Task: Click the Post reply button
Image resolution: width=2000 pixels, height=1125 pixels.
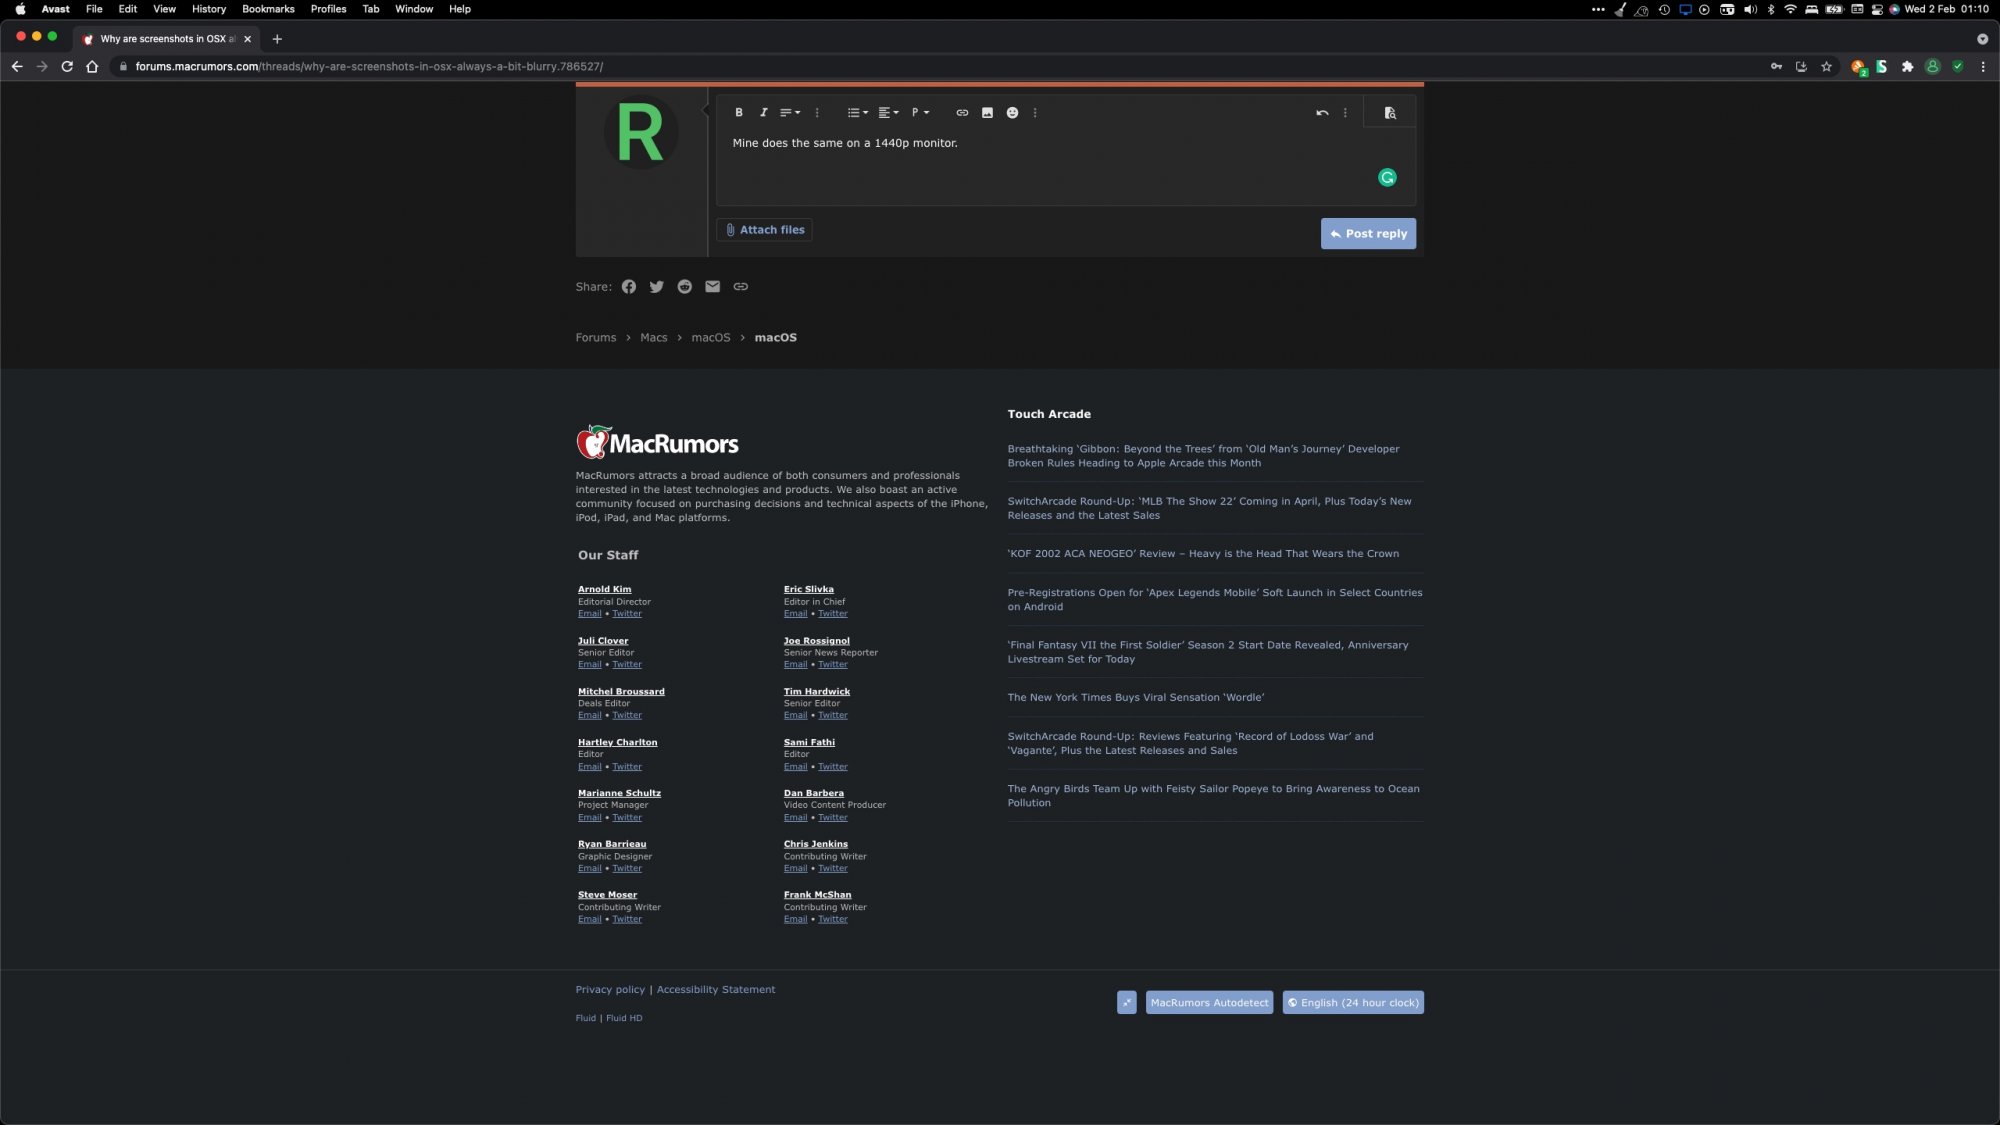Action: coord(1368,234)
